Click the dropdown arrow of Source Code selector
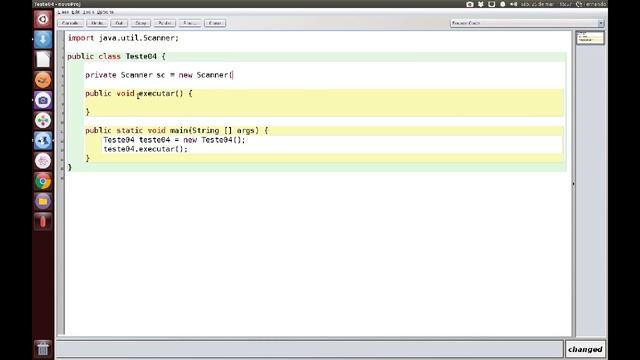Viewport: 640px width, 360px height. [x=601, y=23]
